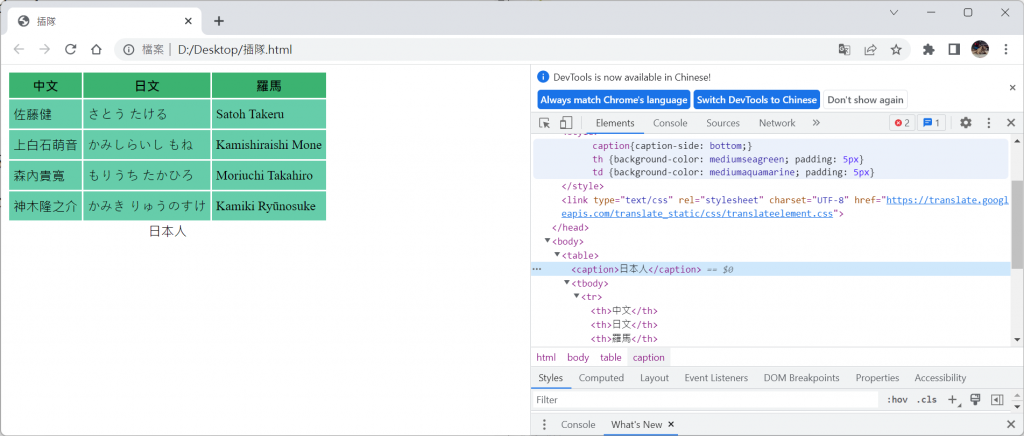Image resolution: width=1024 pixels, height=436 pixels.
Task: Close the What's New drawer tab
Action: [670, 424]
